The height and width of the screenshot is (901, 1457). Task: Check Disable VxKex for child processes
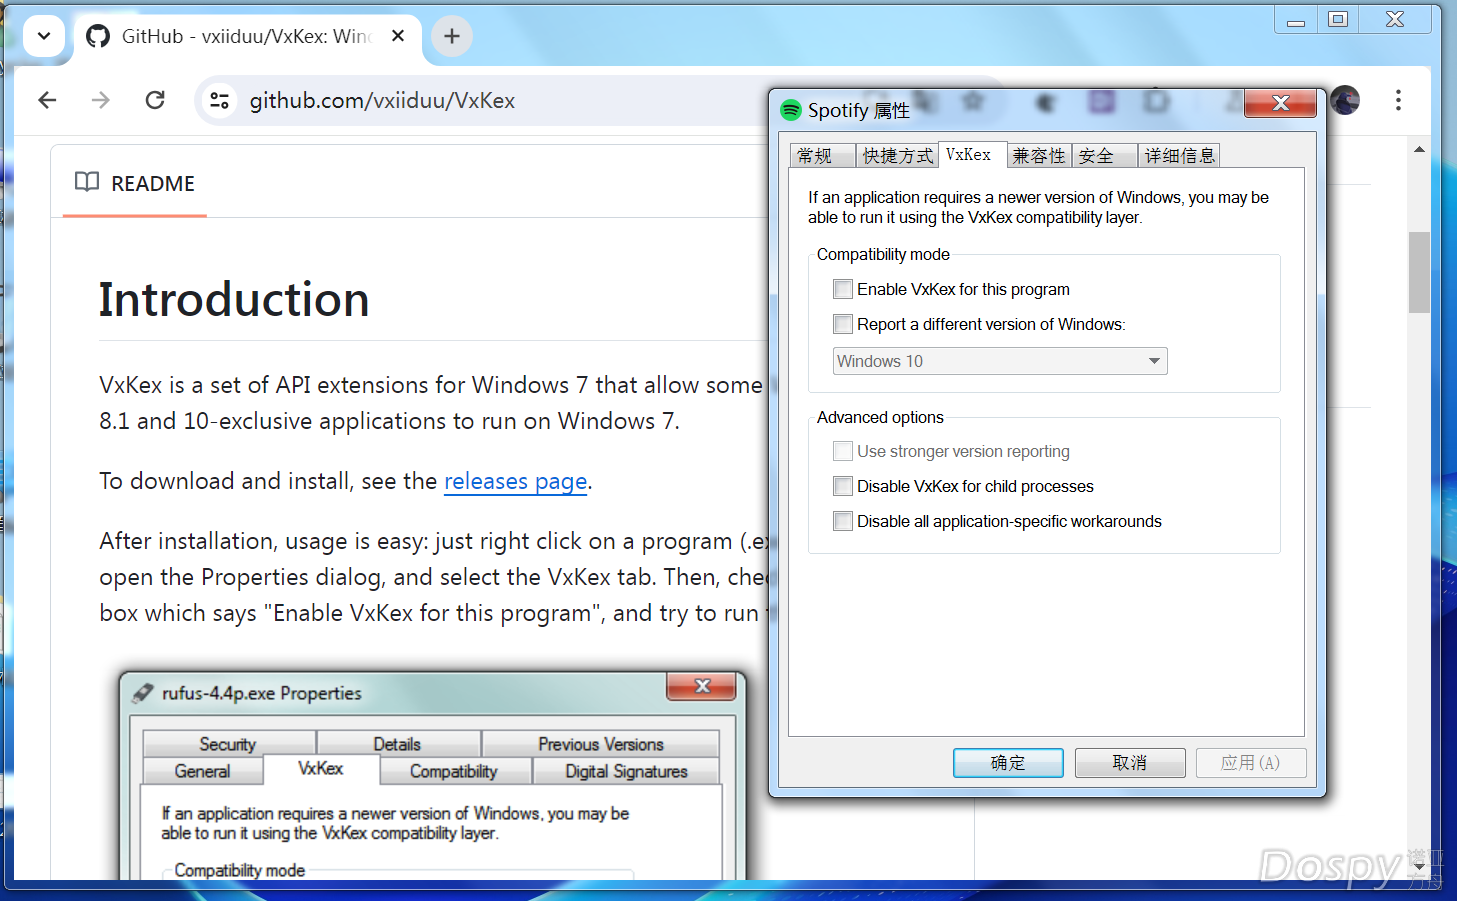pos(843,486)
